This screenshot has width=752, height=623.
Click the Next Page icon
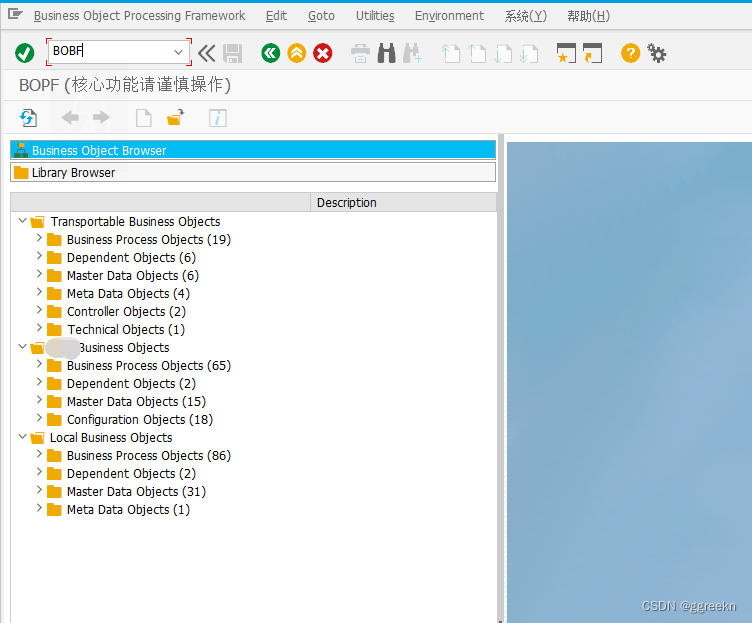(503, 53)
